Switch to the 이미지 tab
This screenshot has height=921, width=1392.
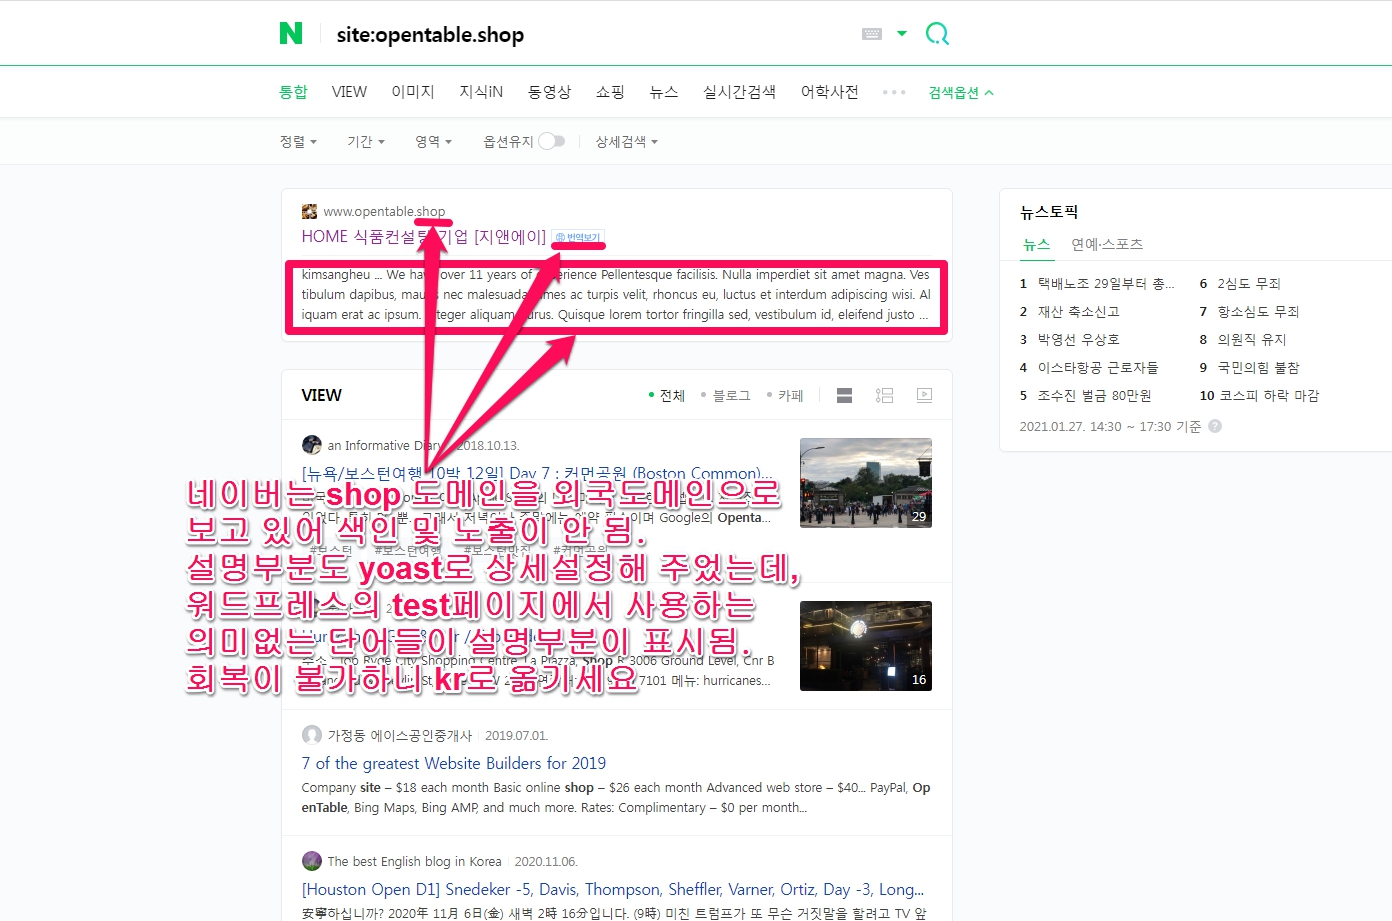(413, 92)
